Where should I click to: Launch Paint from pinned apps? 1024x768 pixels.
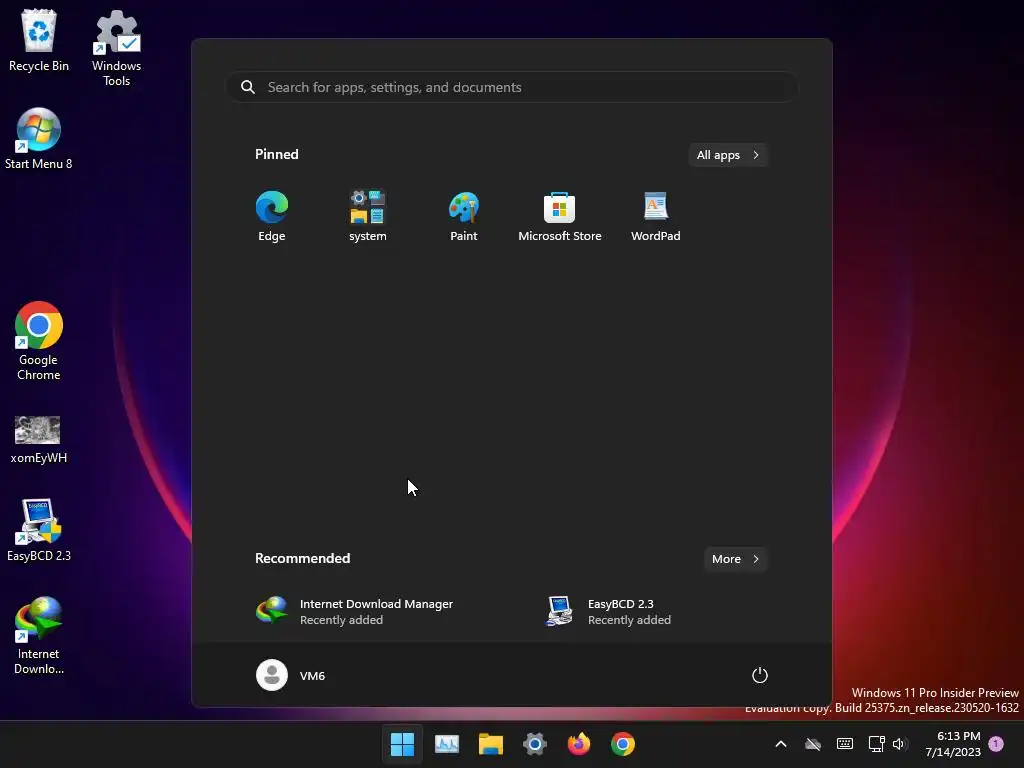coord(464,217)
